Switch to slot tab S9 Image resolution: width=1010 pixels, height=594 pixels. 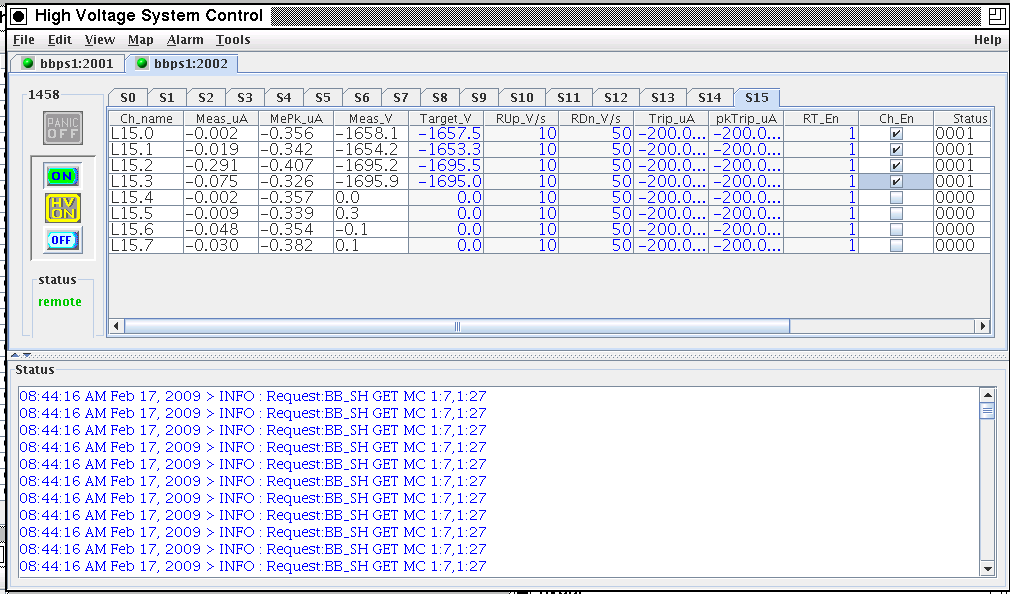(479, 97)
